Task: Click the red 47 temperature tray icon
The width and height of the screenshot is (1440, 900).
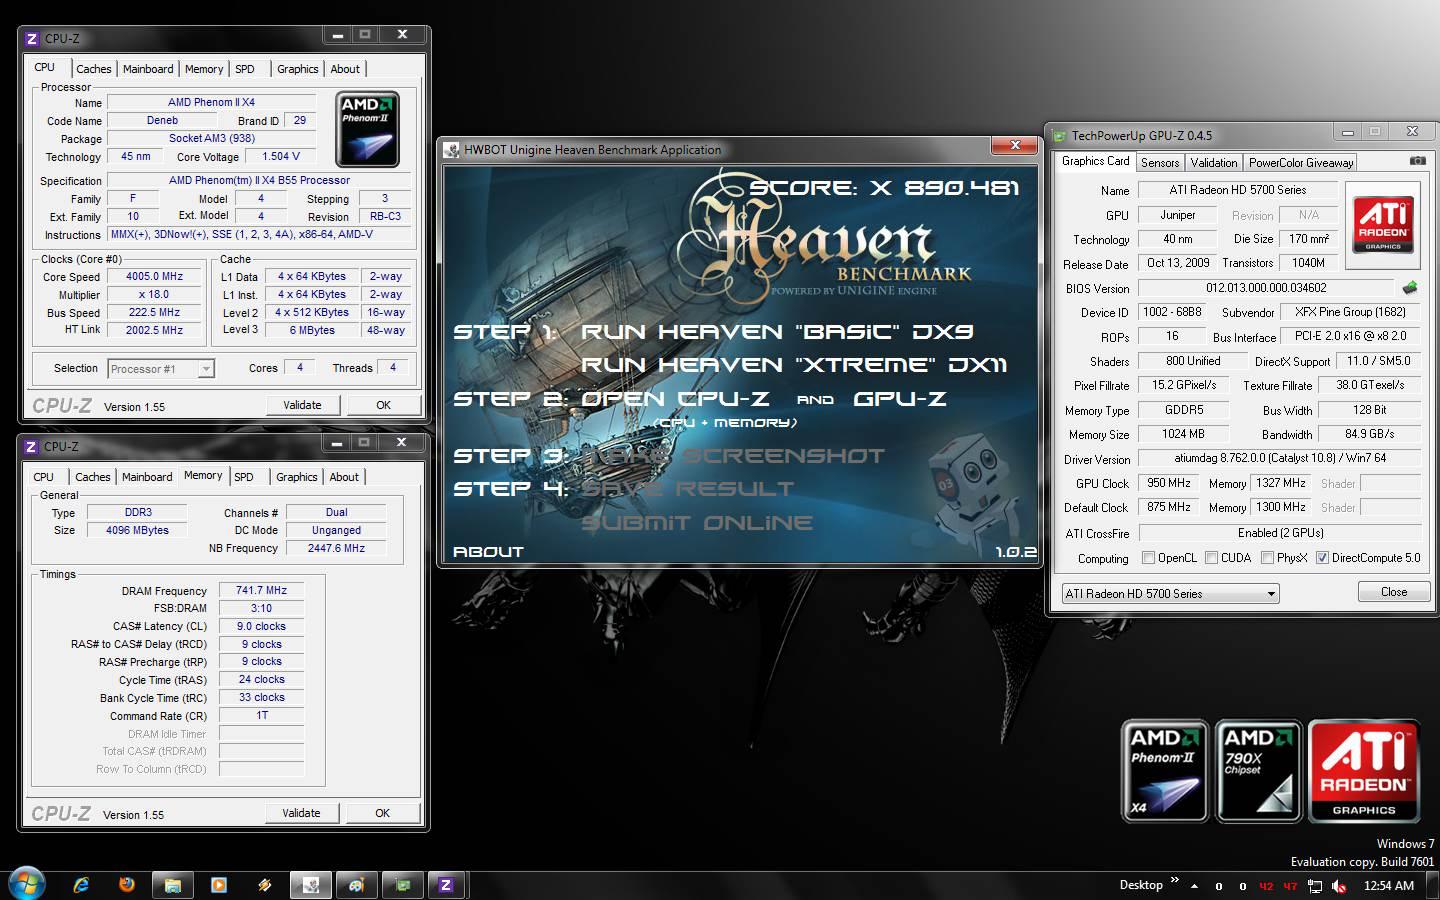Action: [x=1290, y=886]
